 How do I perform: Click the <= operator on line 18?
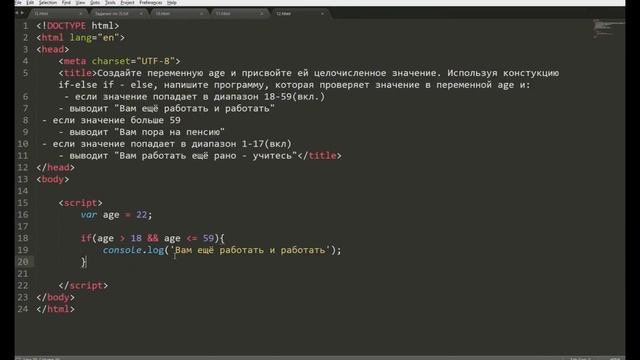[x=191, y=238]
